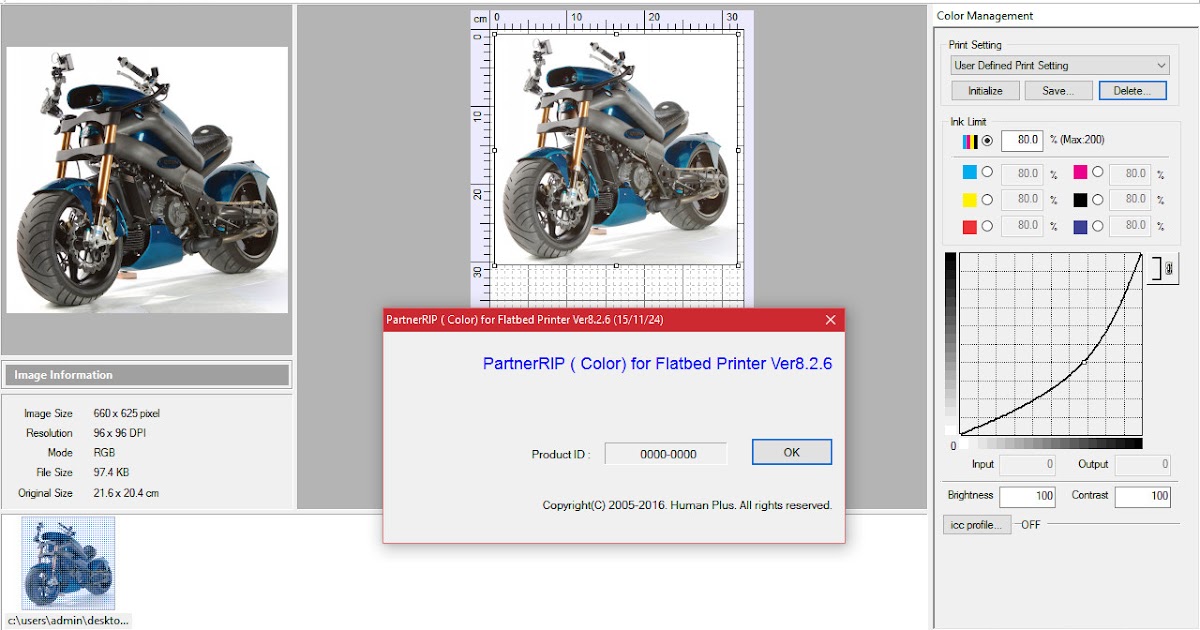The image size is (1200, 630).
Task: Select the cyan ink limit radio button
Action: coord(988,173)
